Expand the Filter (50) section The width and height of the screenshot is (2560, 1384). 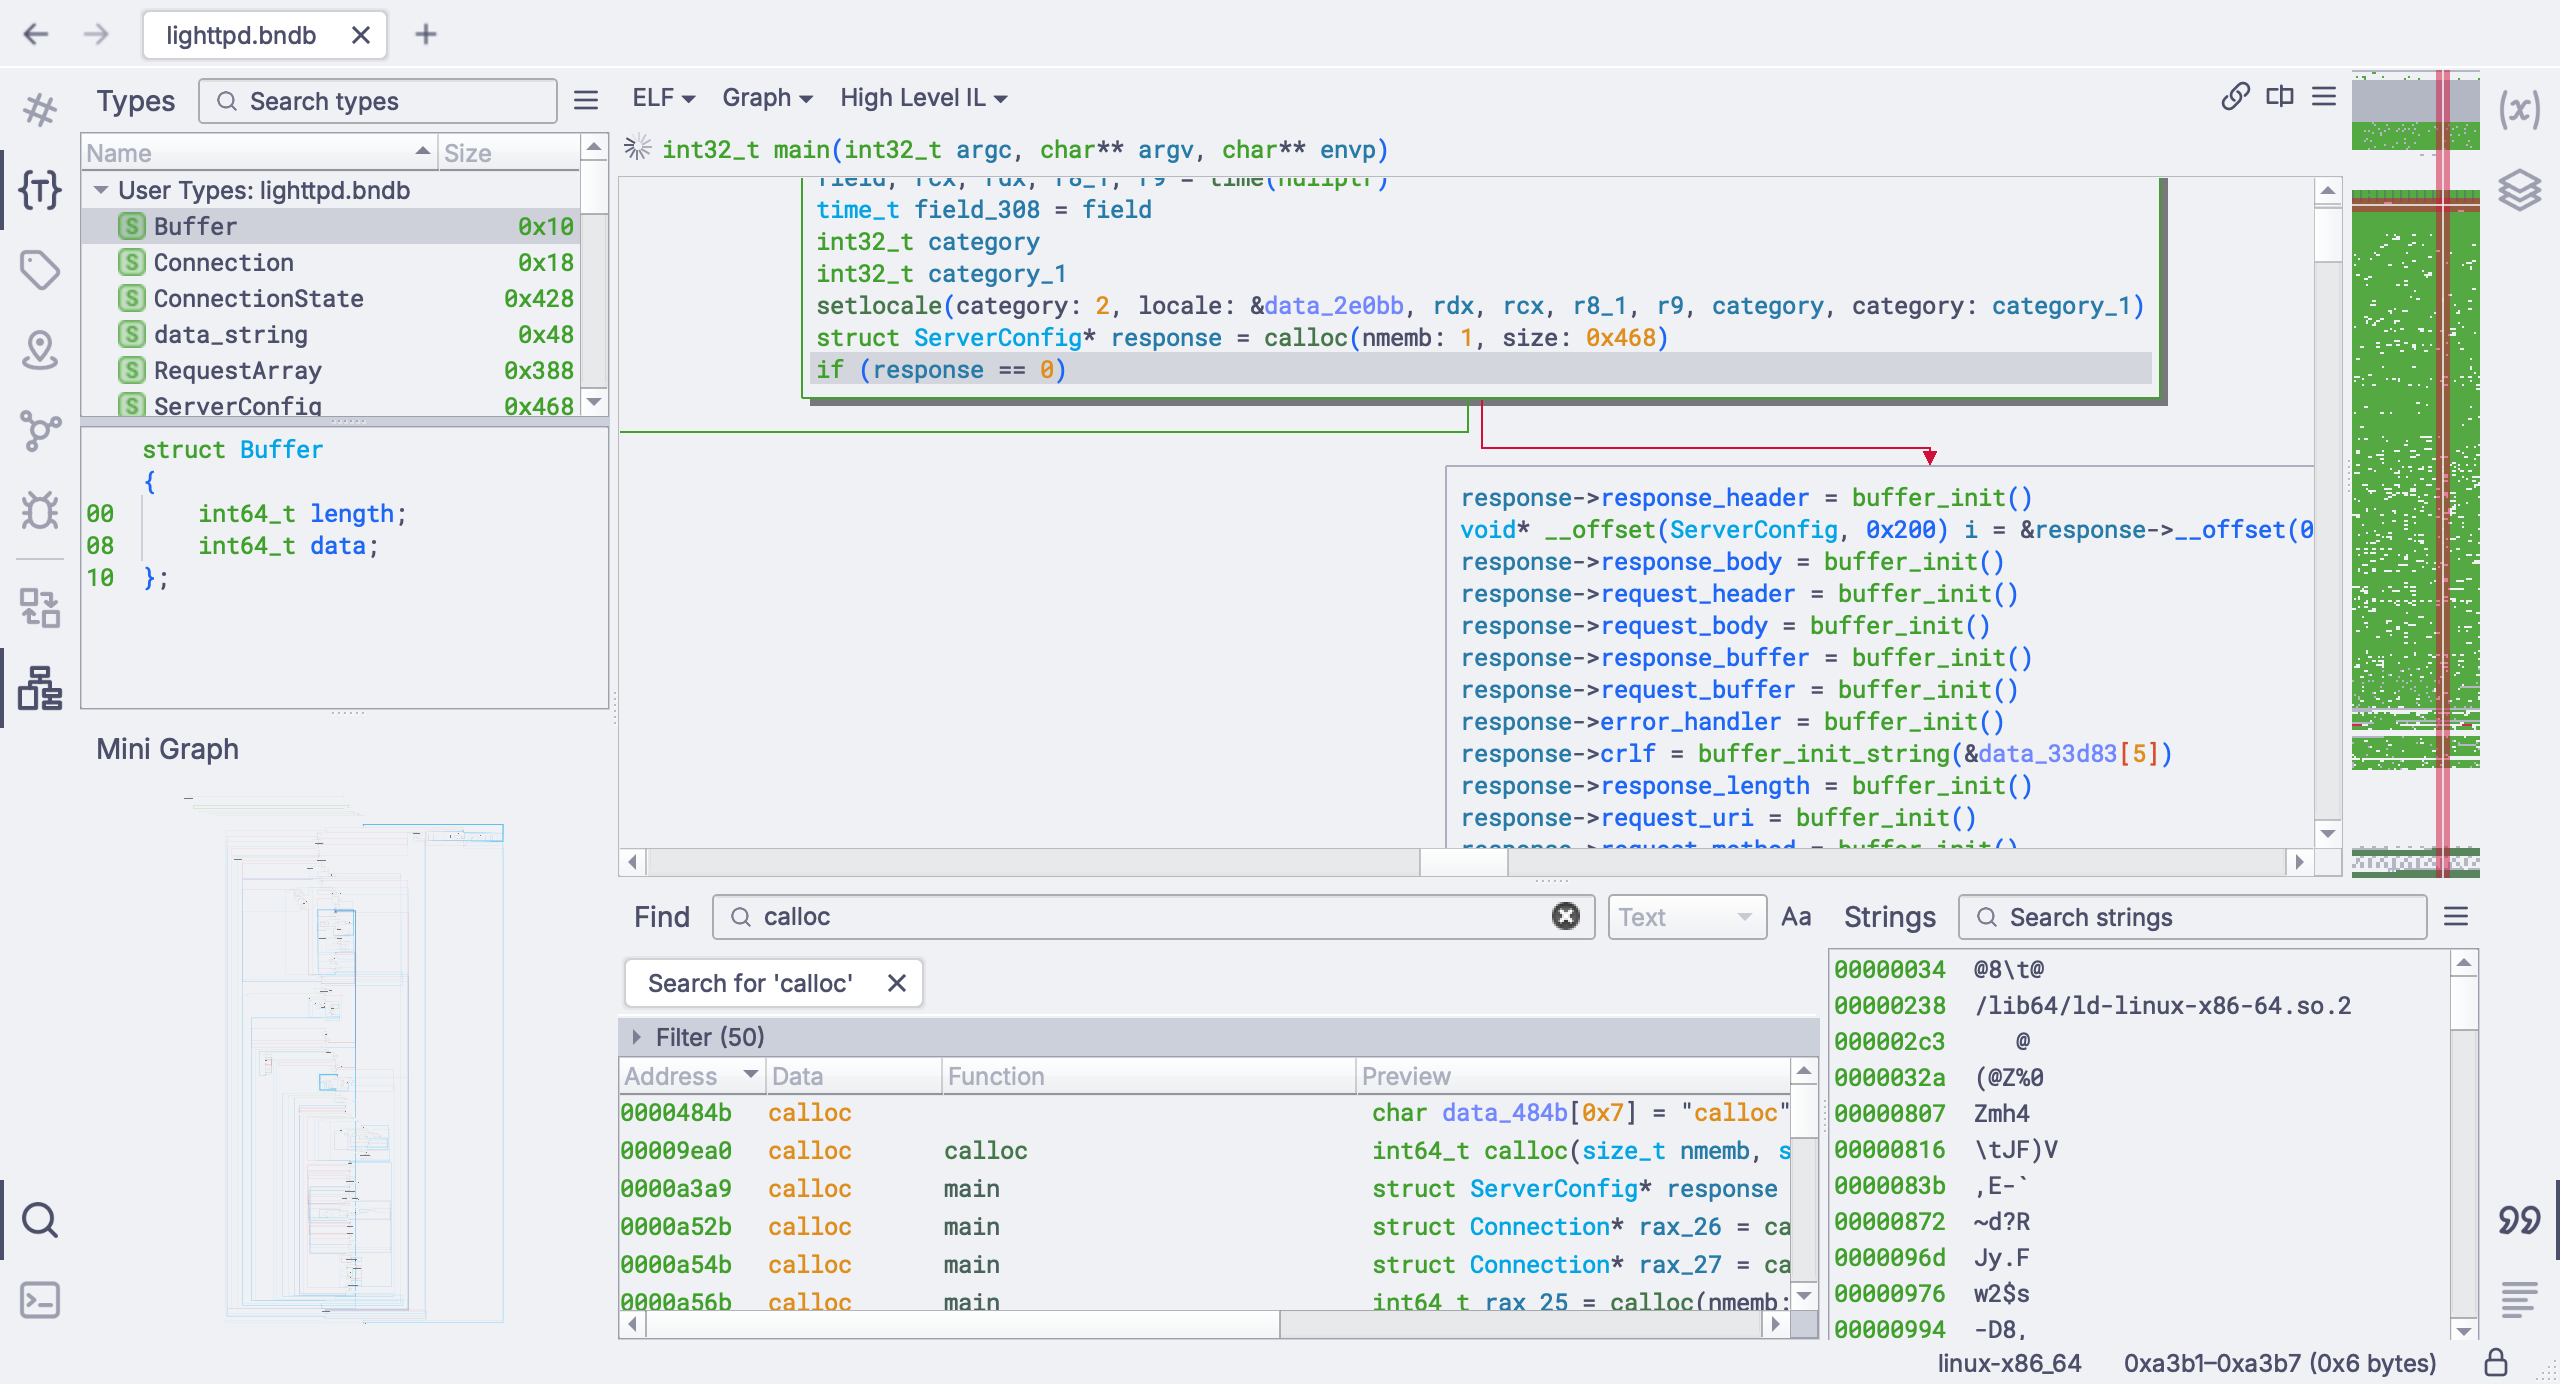tap(637, 1037)
